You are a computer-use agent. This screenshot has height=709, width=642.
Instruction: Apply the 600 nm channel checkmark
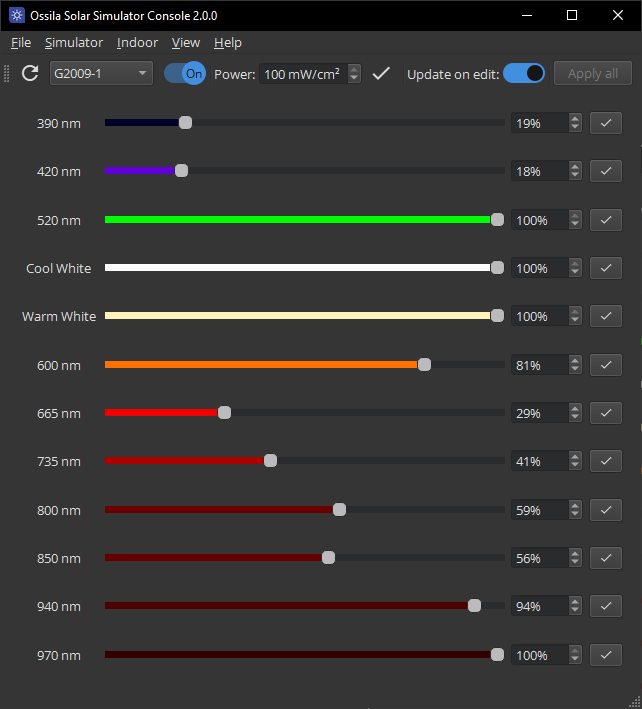point(606,365)
